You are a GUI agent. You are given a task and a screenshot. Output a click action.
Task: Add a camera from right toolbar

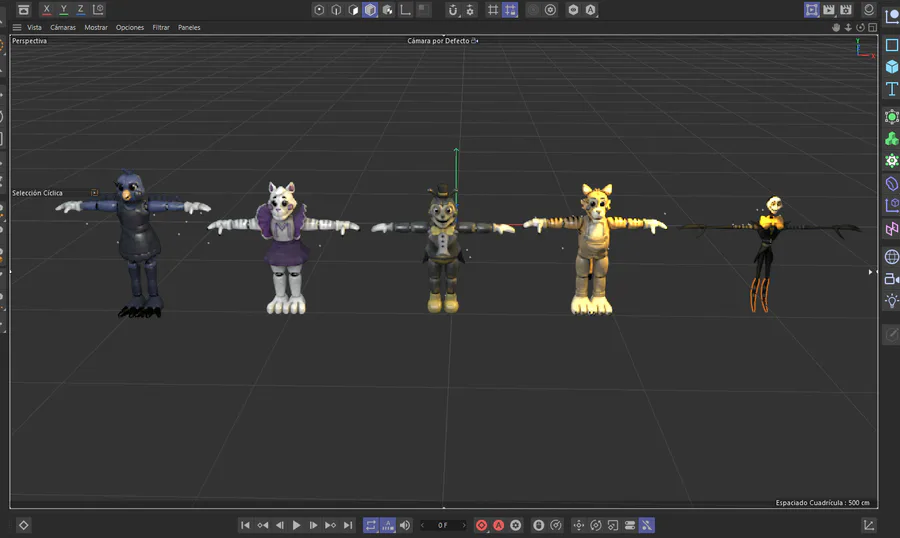[891, 279]
